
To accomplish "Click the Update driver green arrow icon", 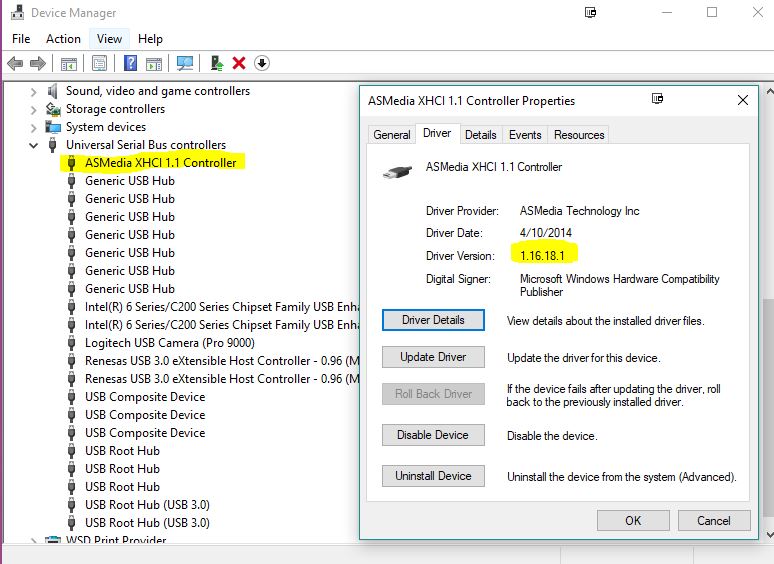I will point(217,63).
